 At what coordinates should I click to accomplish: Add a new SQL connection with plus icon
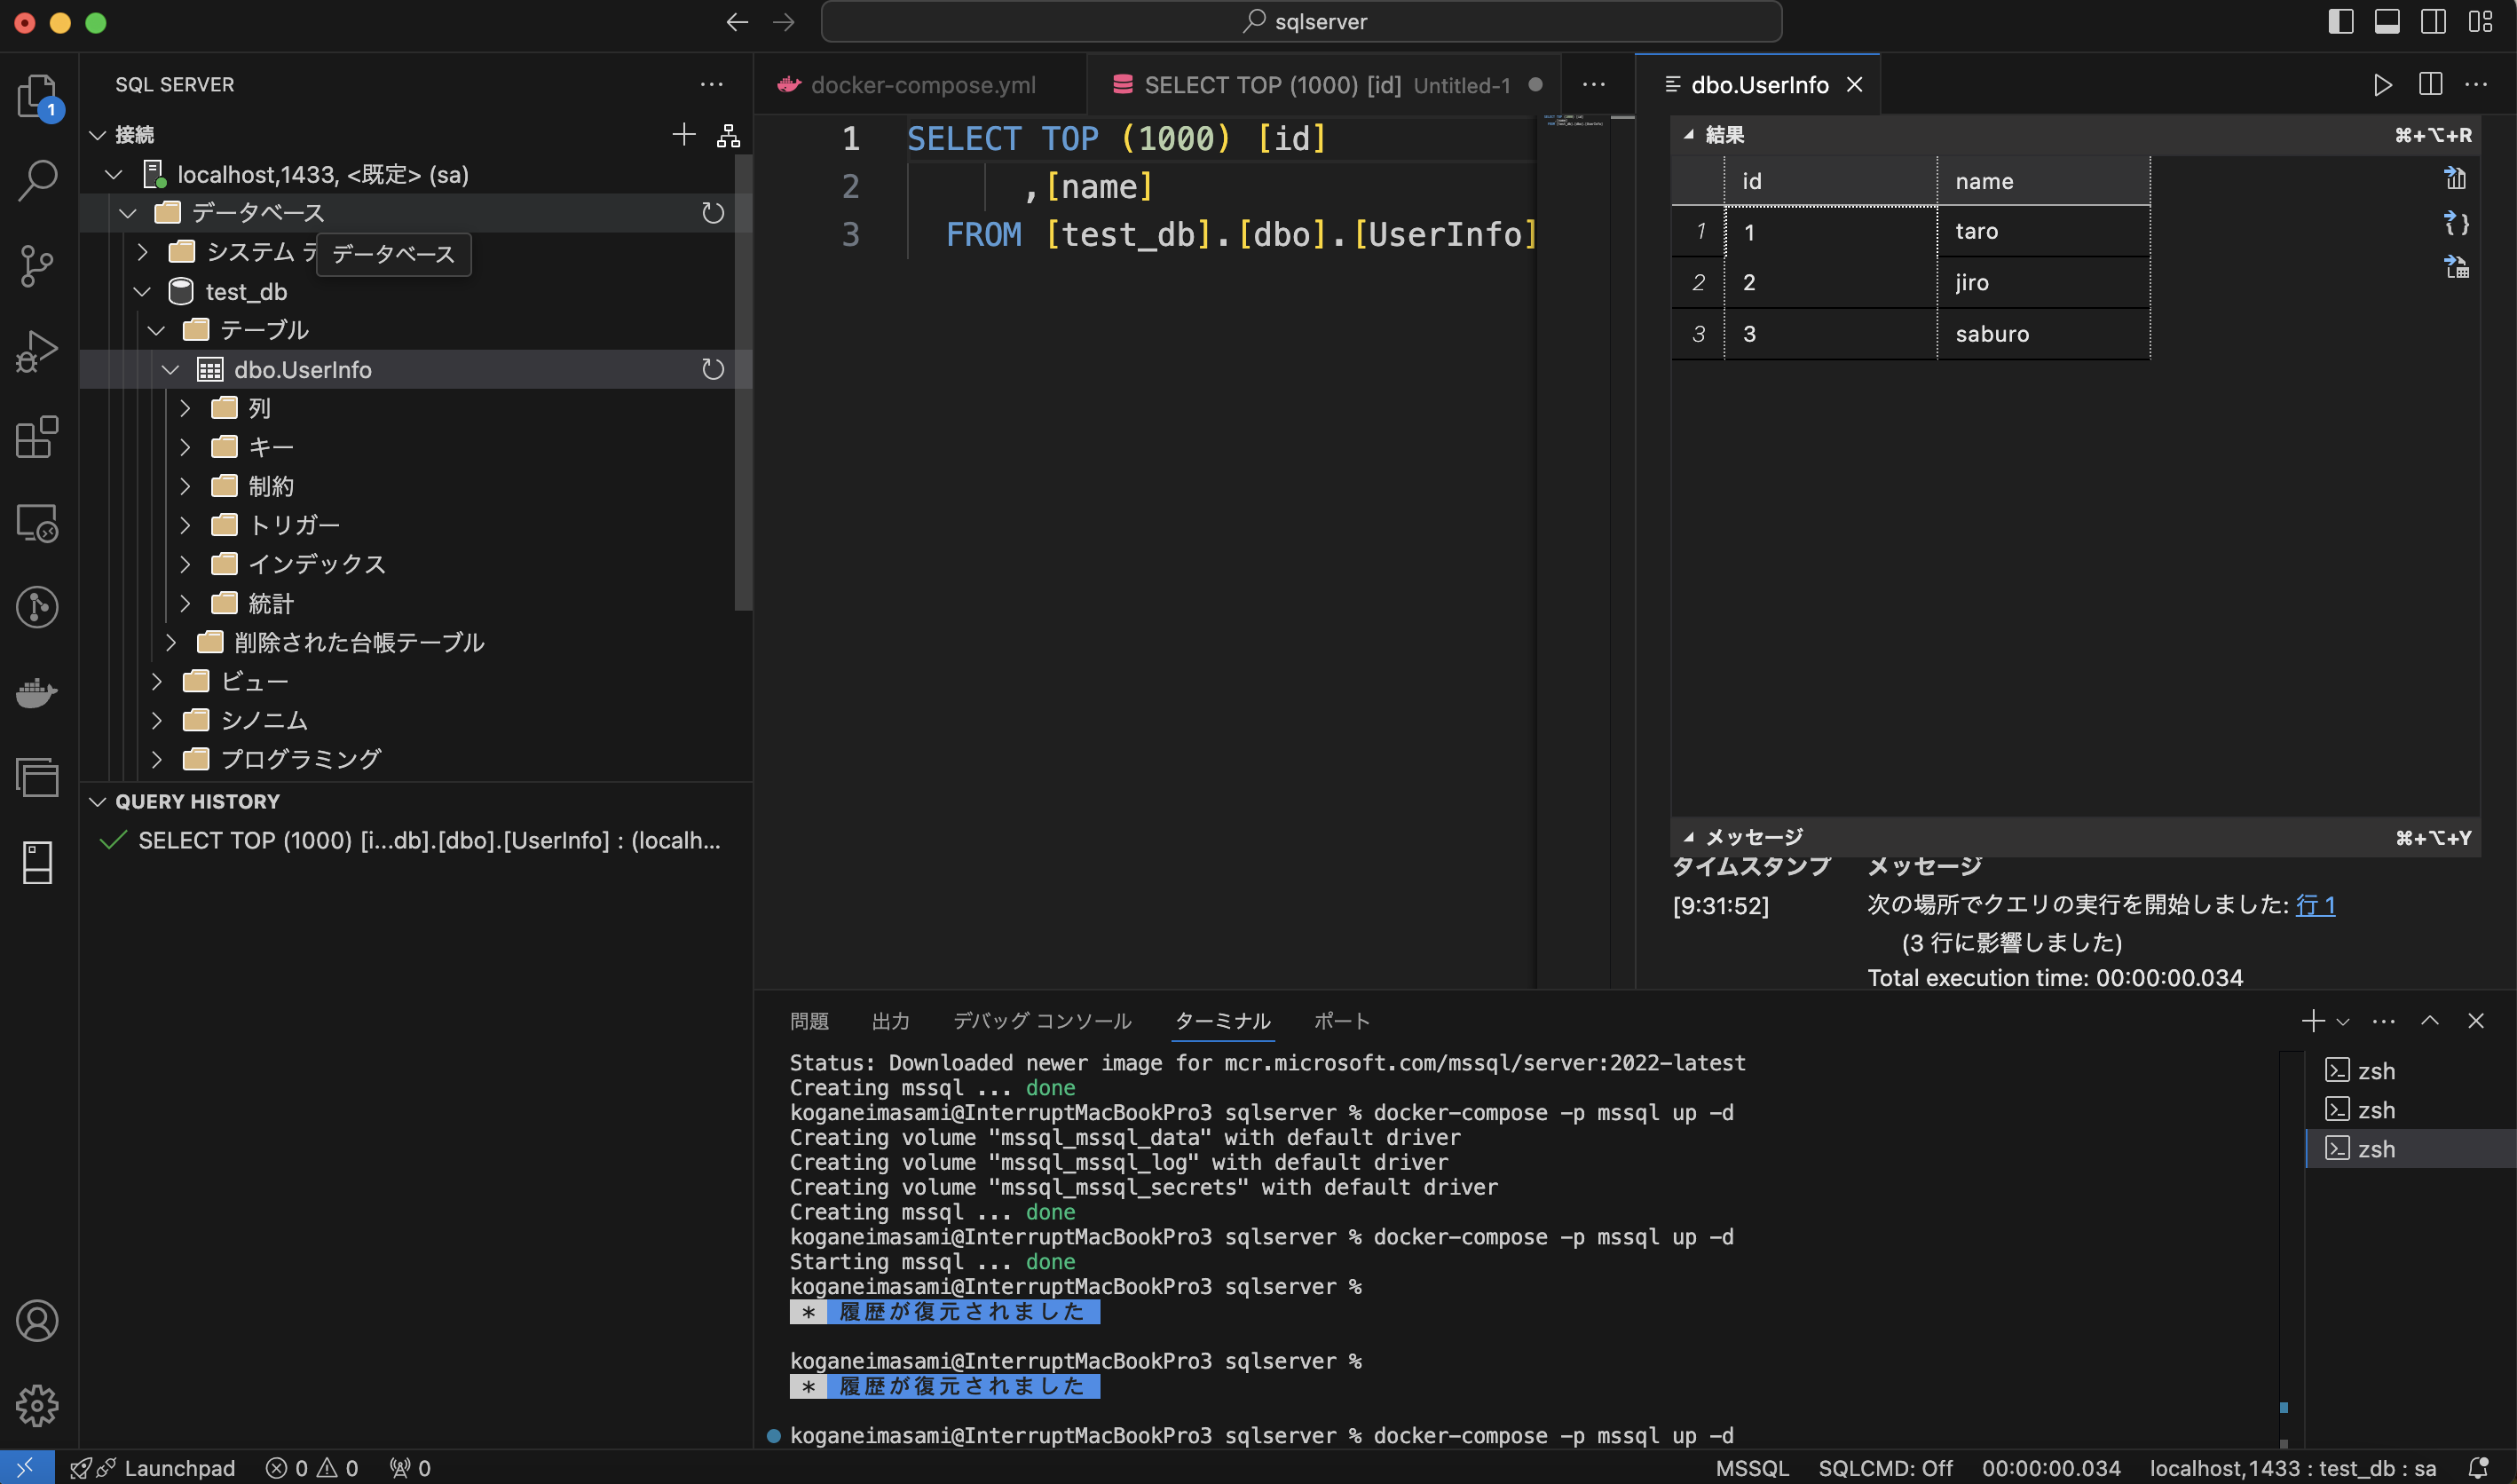(684, 135)
